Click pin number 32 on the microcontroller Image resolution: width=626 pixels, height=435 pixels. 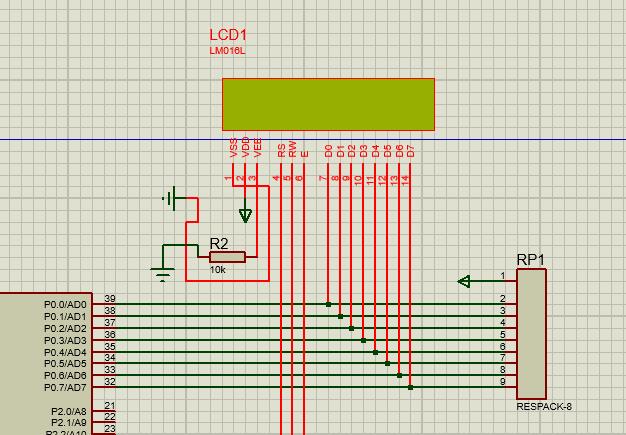point(110,382)
